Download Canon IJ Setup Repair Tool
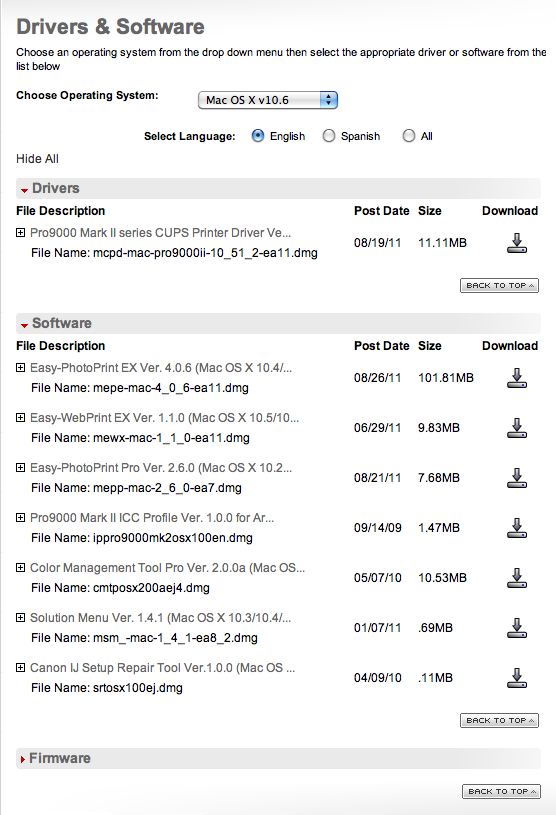Viewport: 556px width, 815px height. tap(517, 678)
